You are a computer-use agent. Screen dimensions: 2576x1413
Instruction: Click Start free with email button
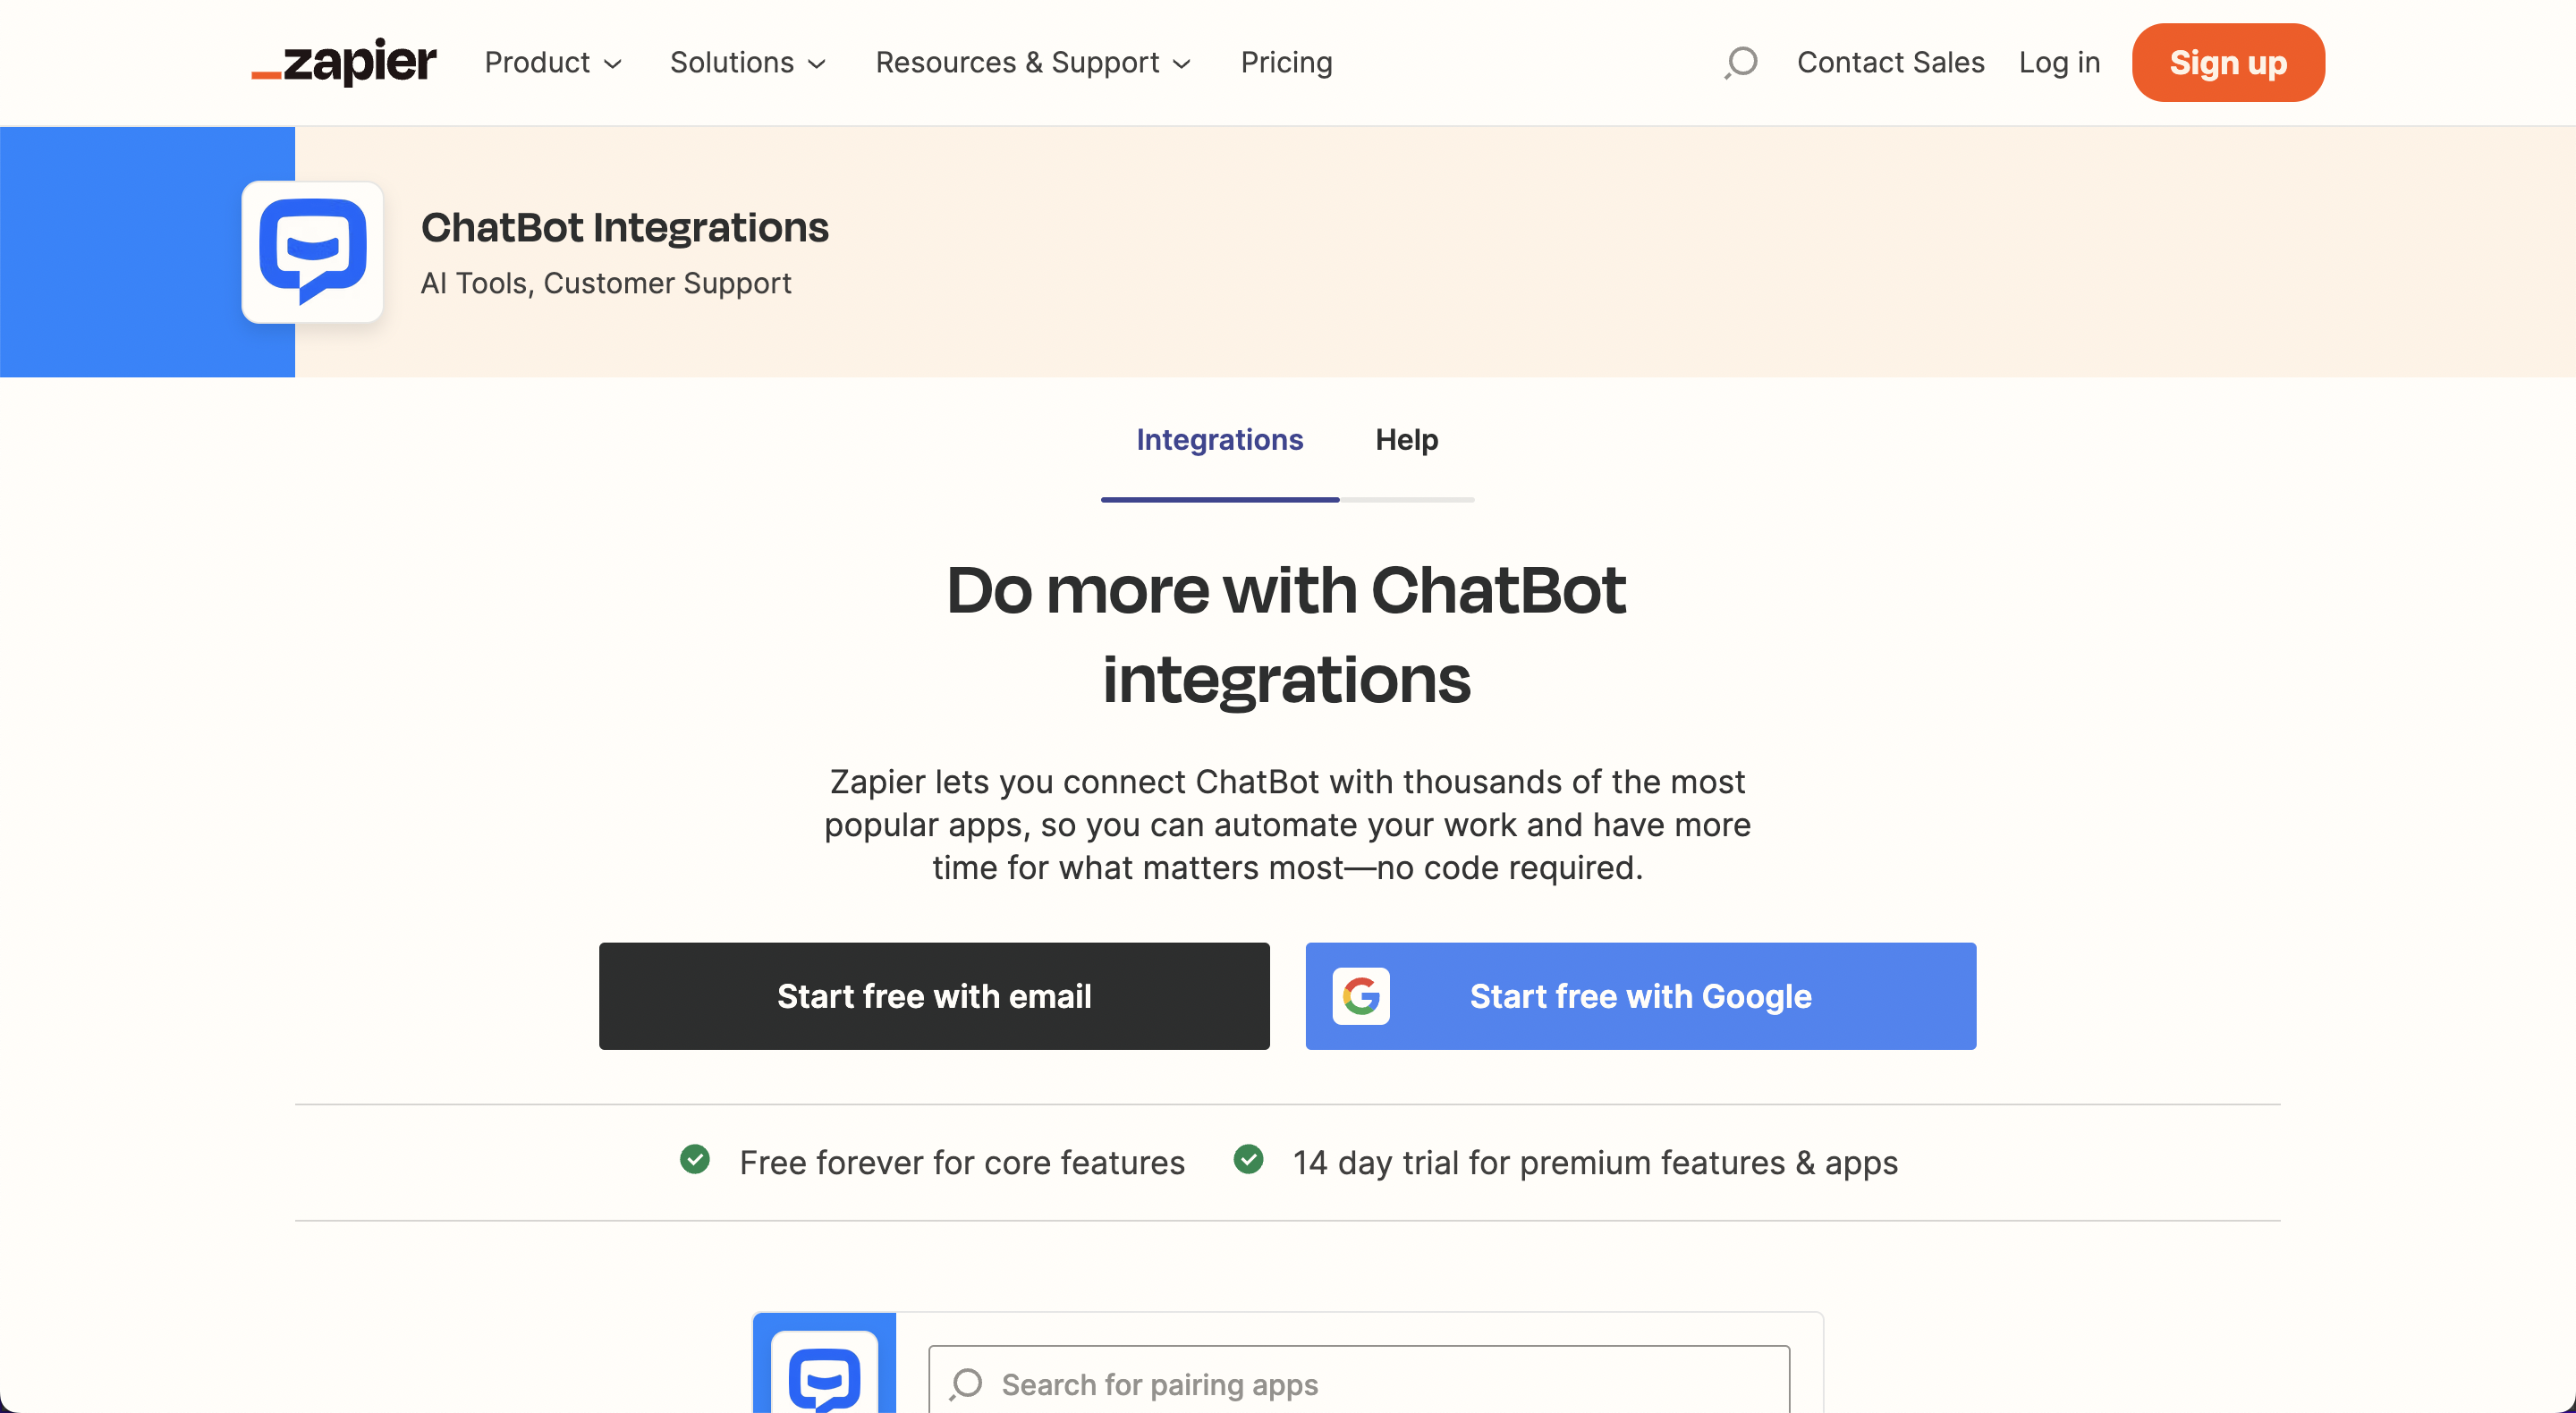(x=934, y=996)
